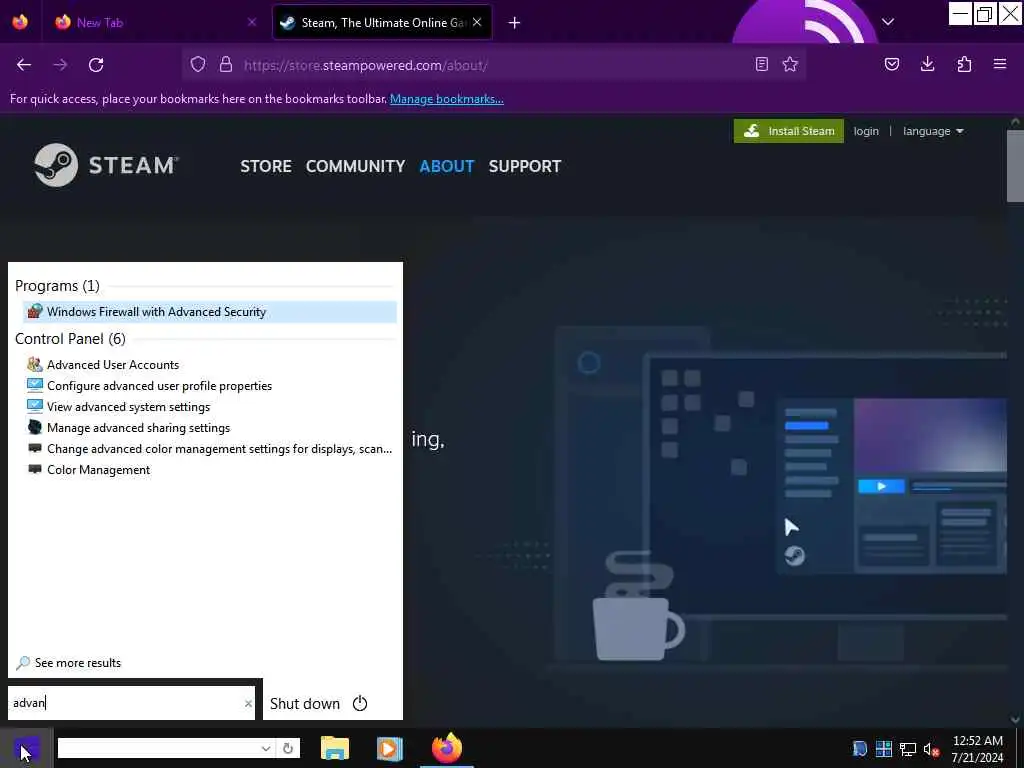This screenshot has width=1024, height=768.
Task: Click the forward navigation arrow
Action: pos(60,65)
